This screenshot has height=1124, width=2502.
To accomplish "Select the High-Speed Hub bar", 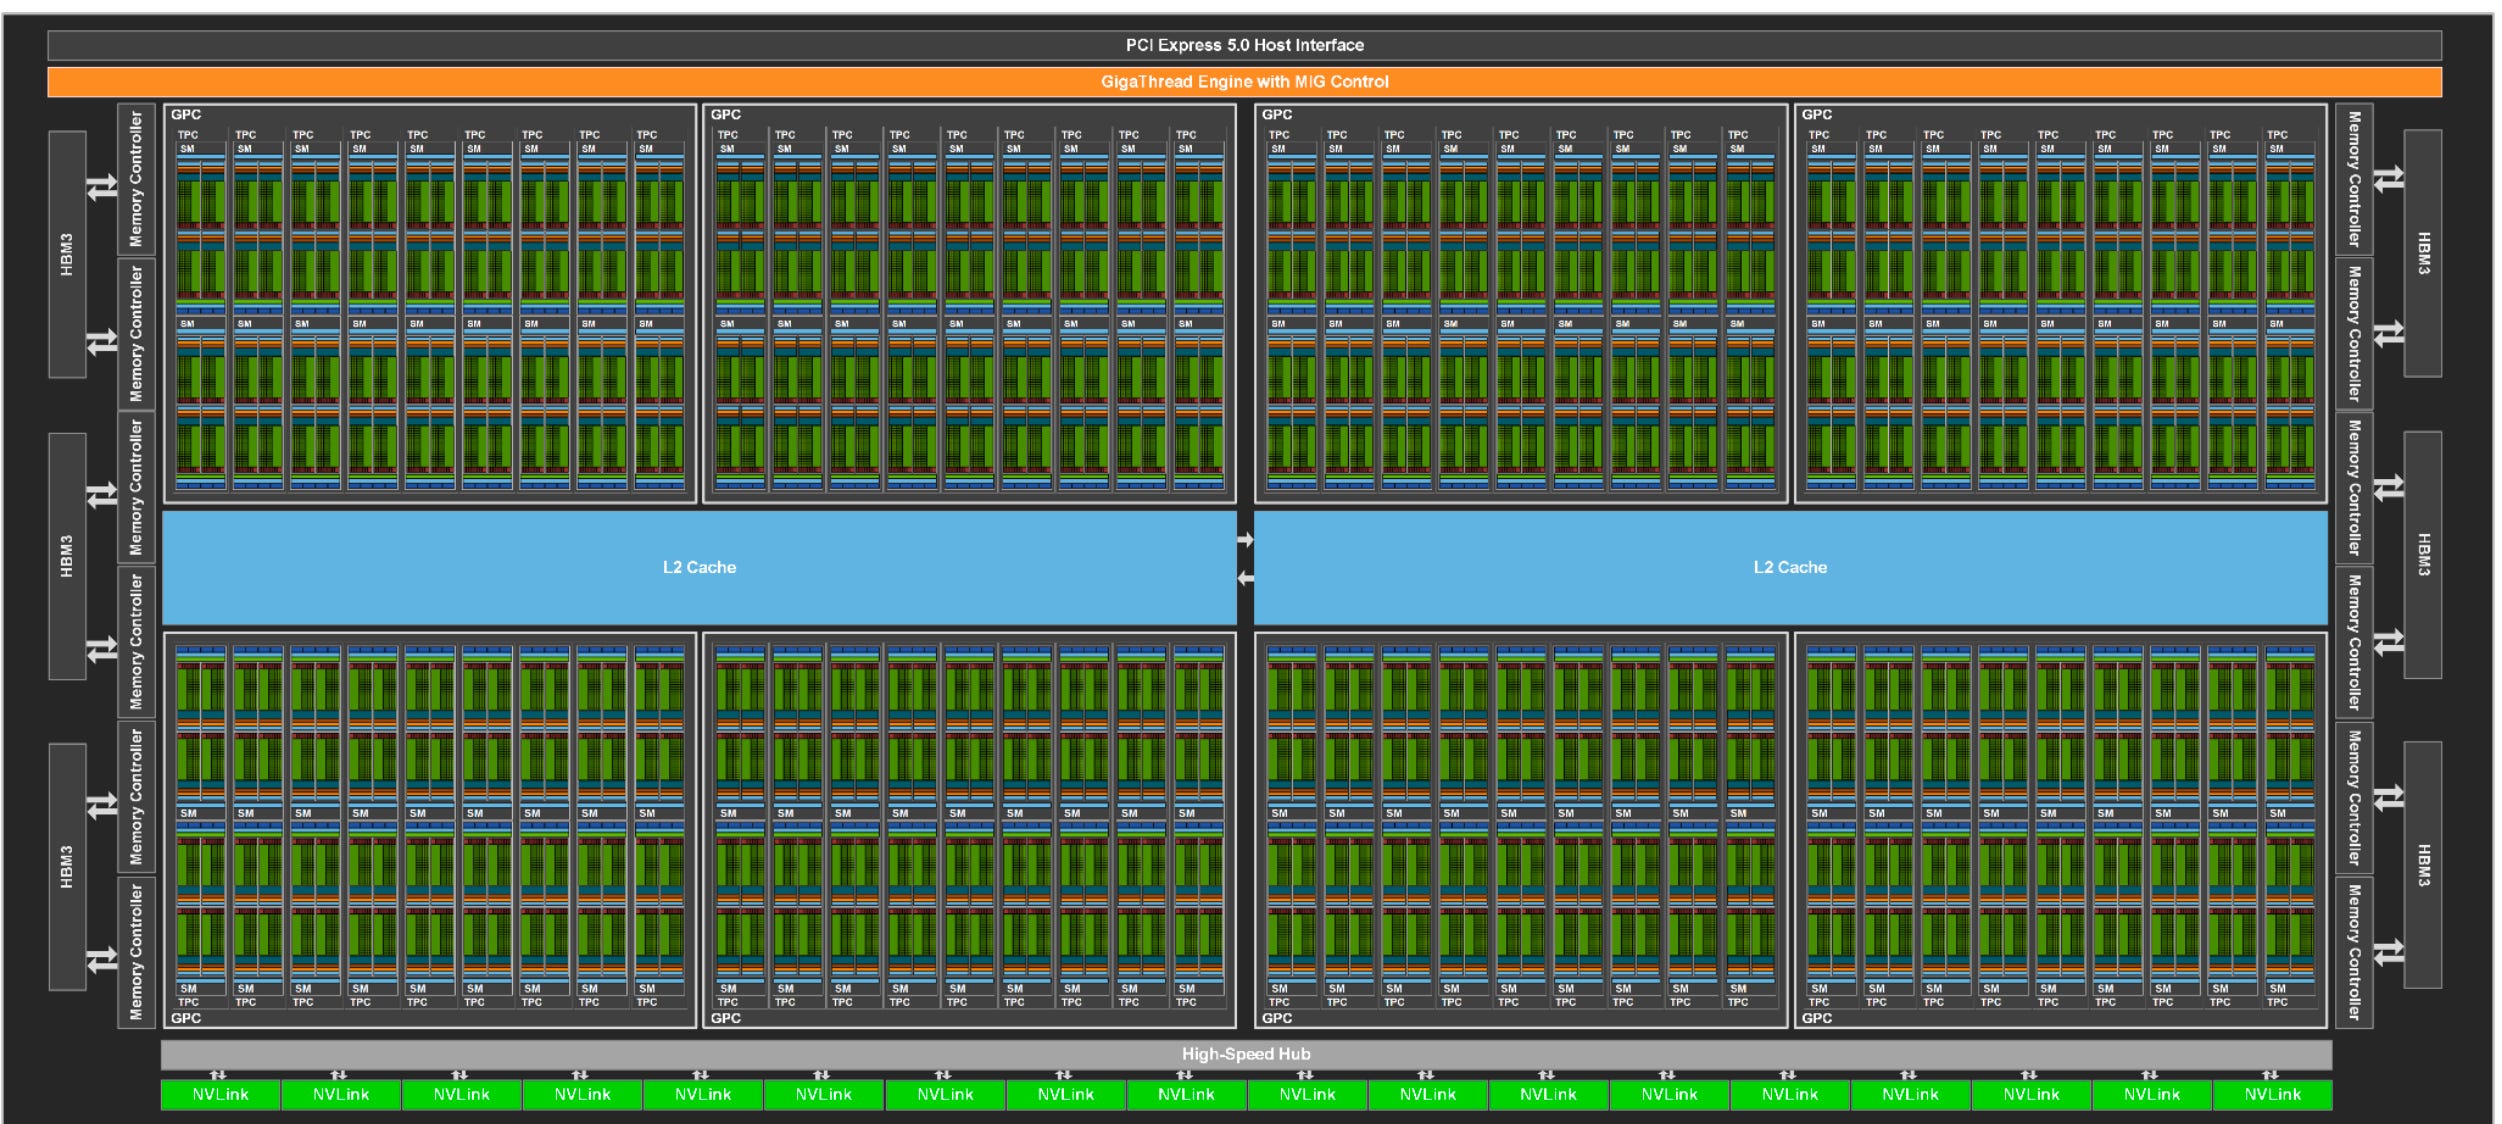I will pos(1250,1052).
